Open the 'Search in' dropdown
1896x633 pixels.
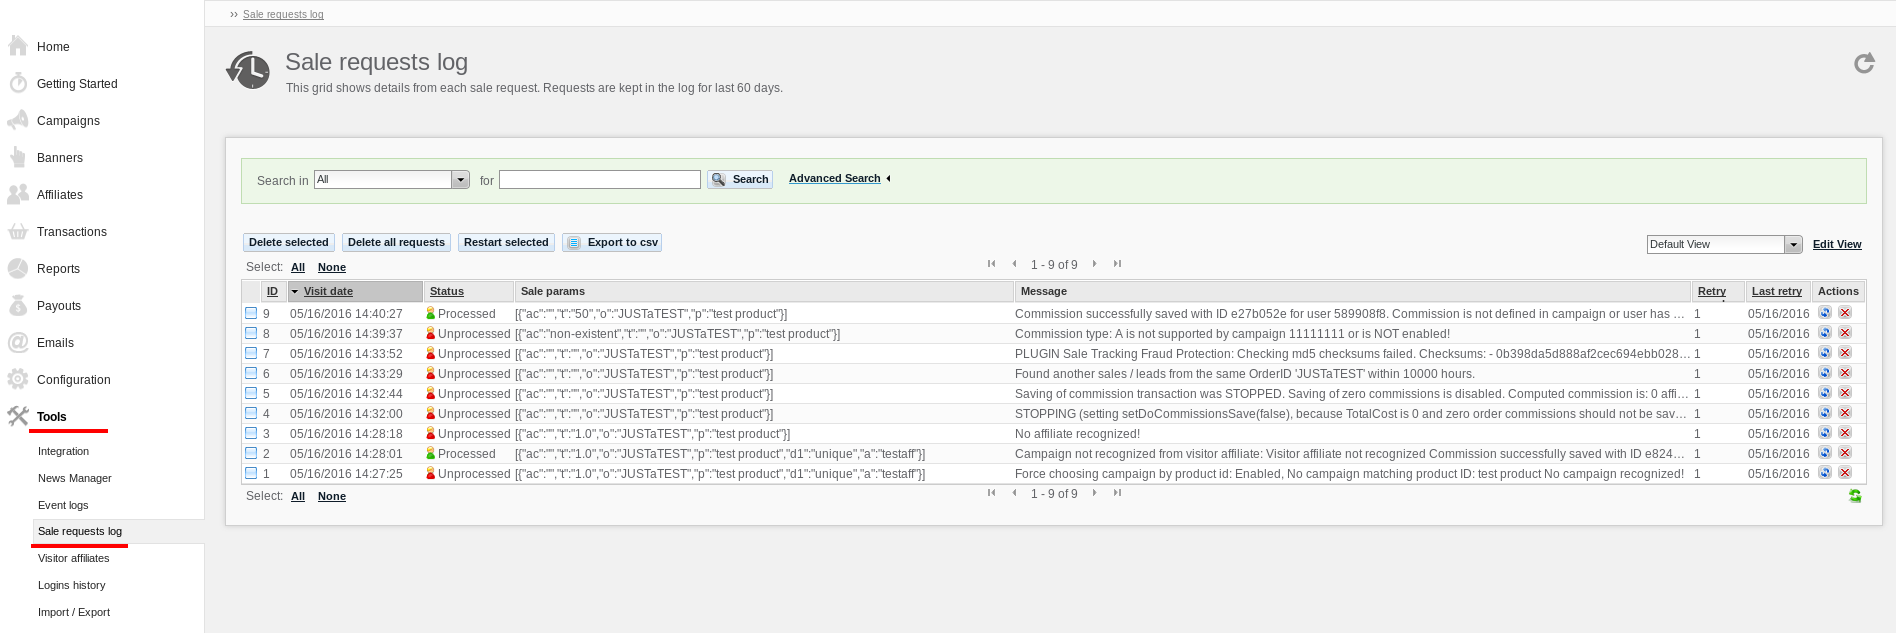(460, 180)
